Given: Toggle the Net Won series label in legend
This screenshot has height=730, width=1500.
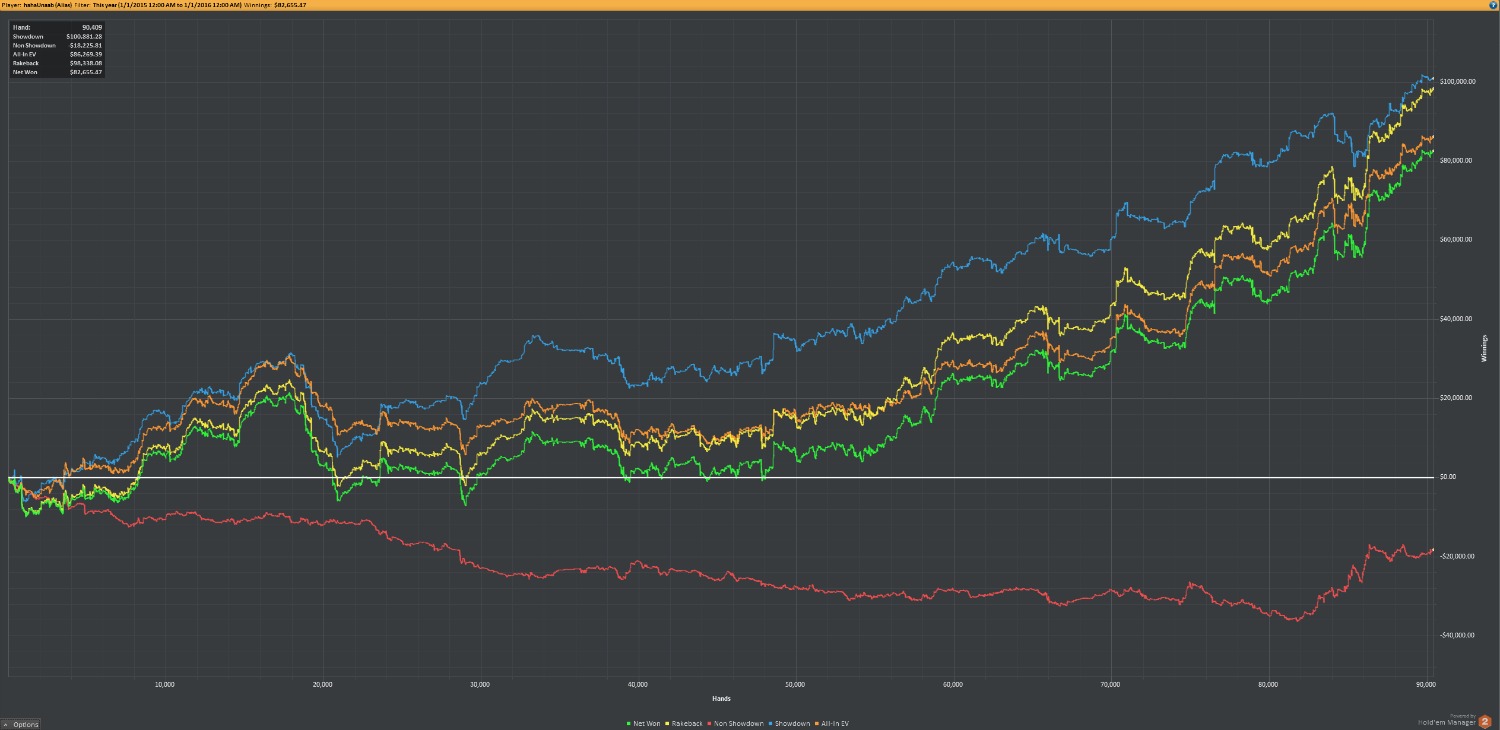Looking at the screenshot, I should tap(646, 723).
